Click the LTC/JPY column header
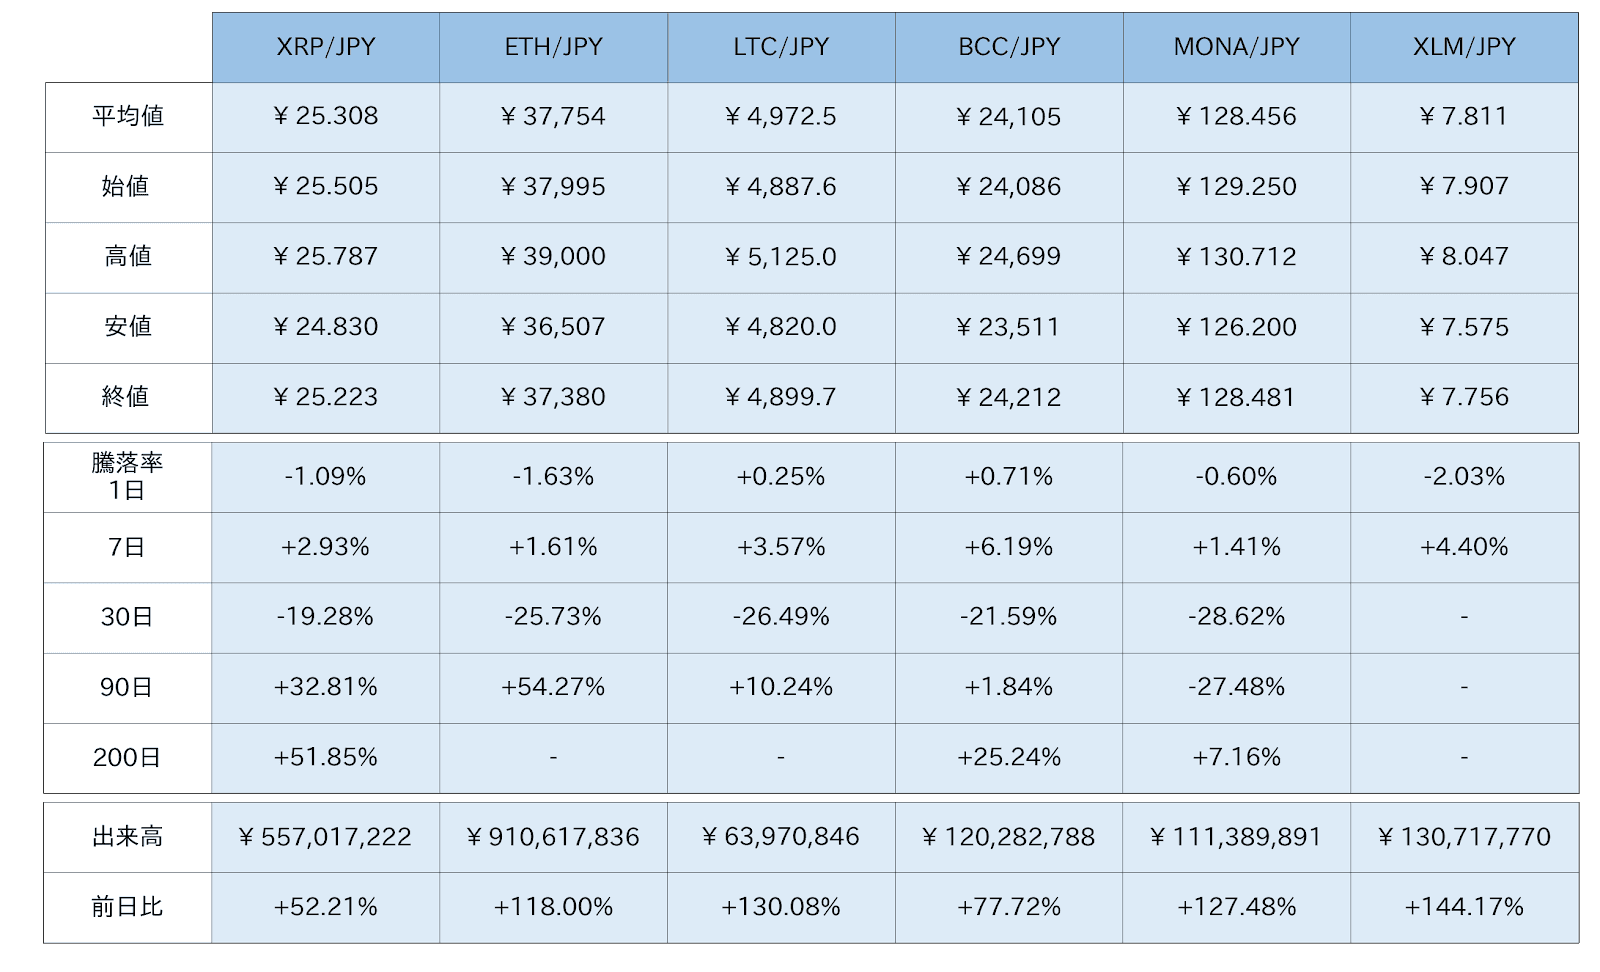The height and width of the screenshot is (972, 1600). (781, 47)
